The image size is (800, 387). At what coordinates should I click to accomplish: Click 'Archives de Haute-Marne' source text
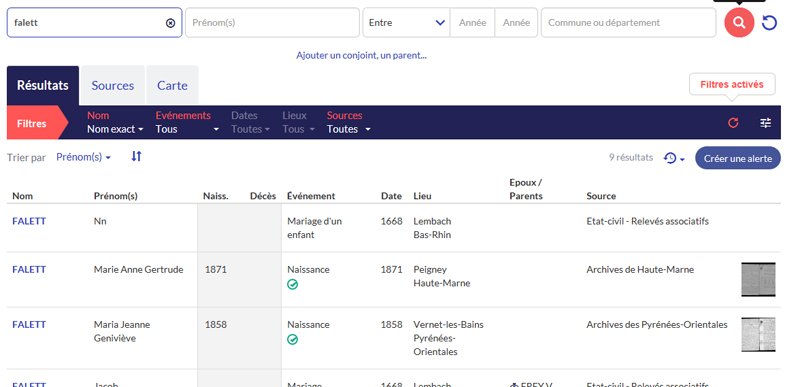640,270
